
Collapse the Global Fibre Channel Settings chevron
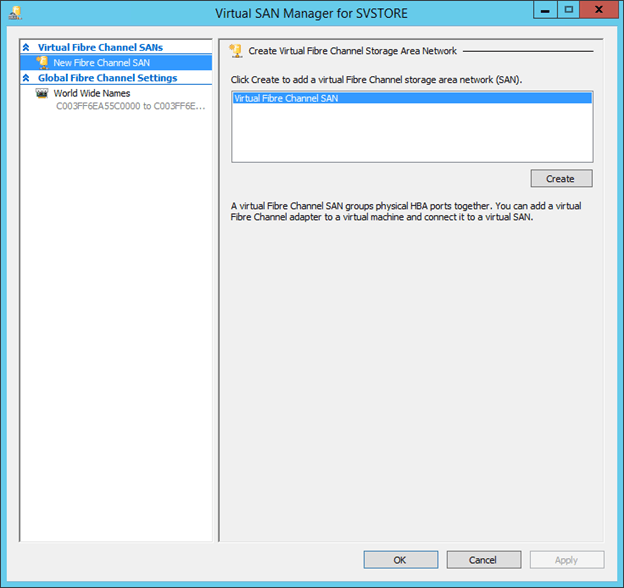[x=26, y=78]
